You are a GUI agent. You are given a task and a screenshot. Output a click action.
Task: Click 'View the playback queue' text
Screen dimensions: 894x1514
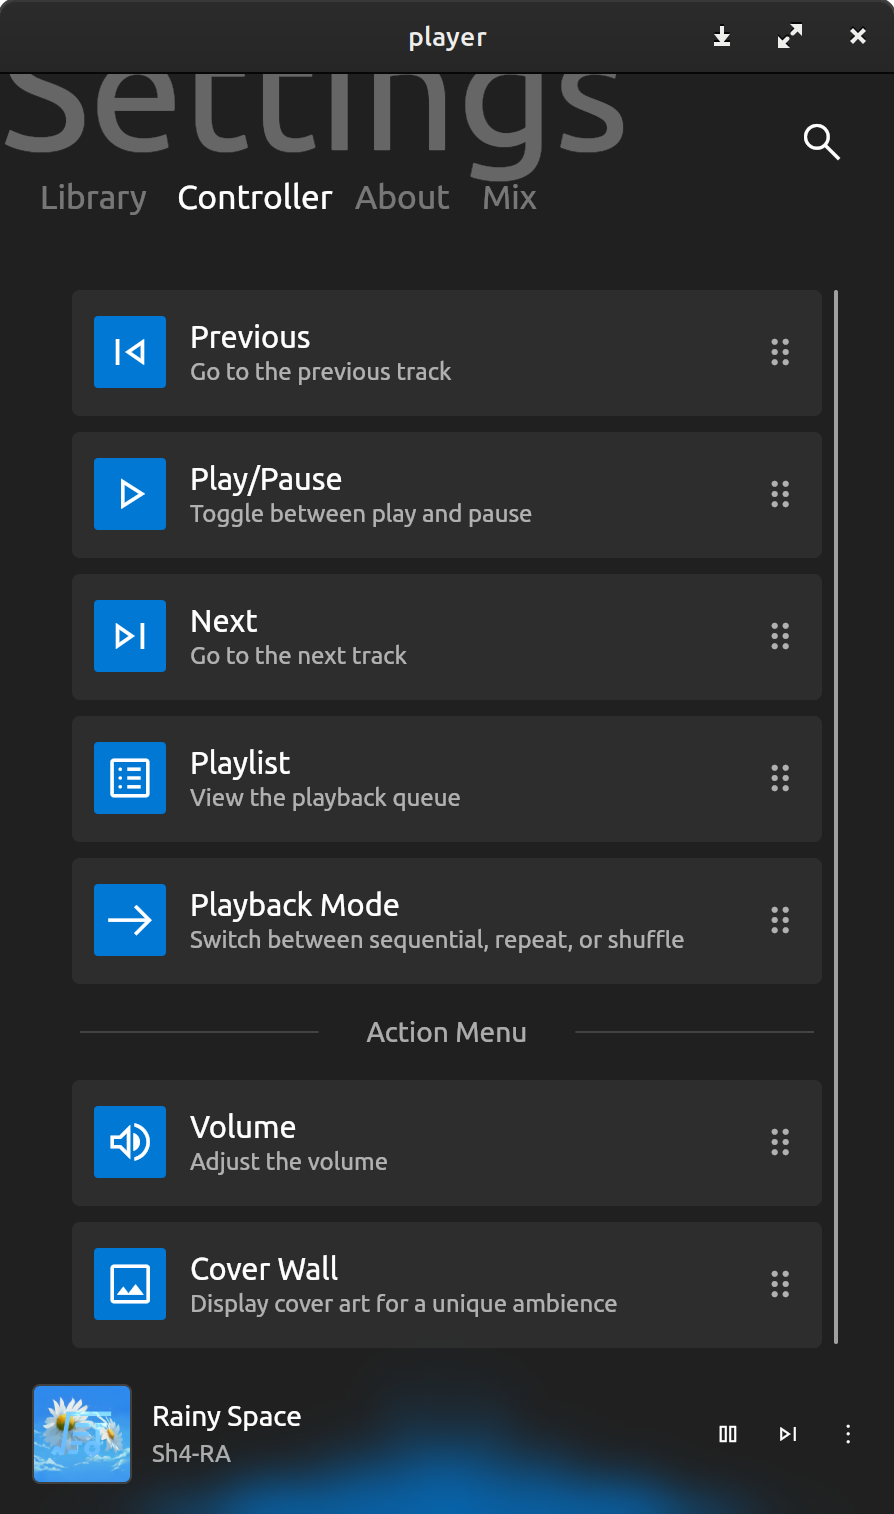325,798
